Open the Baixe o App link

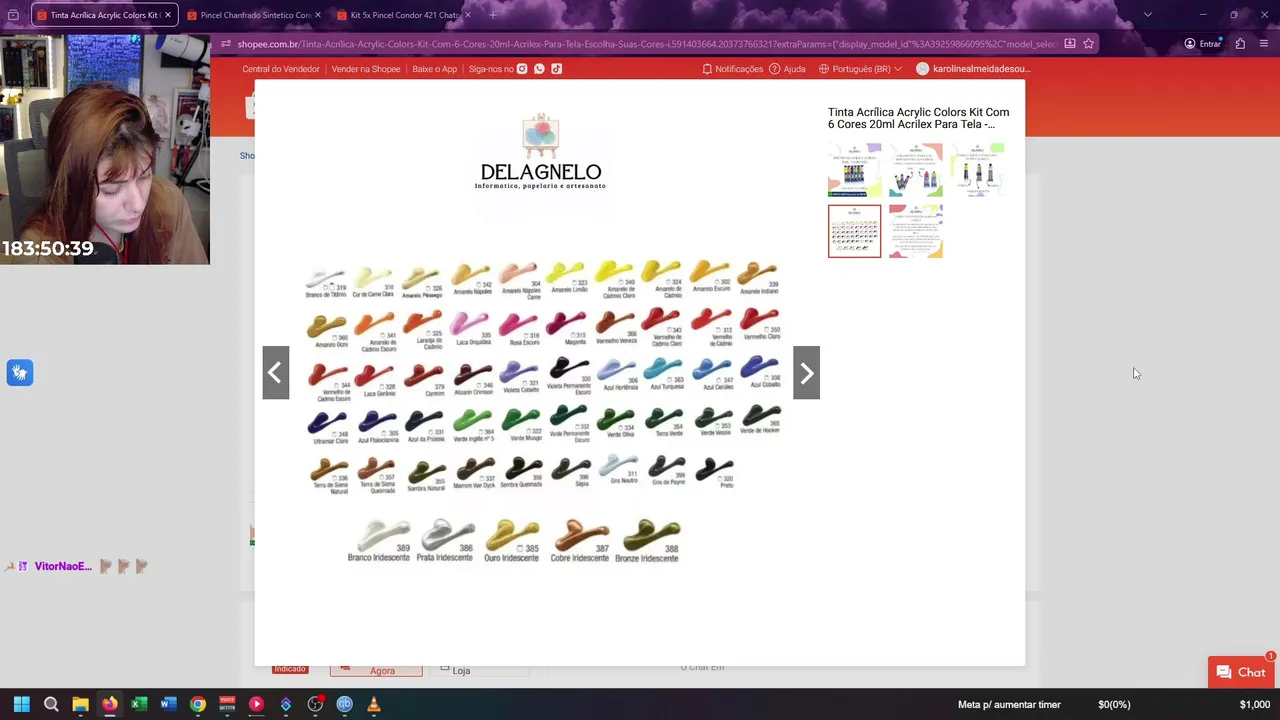[x=435, y=69]
